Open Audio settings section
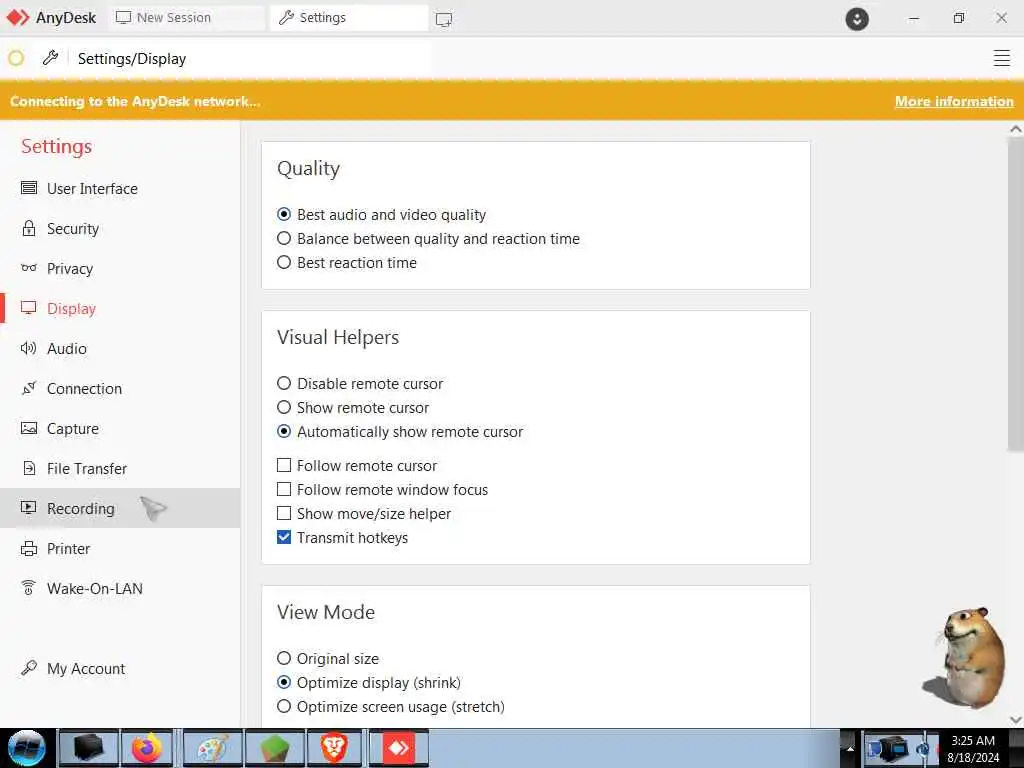 [x=120, y=348]
